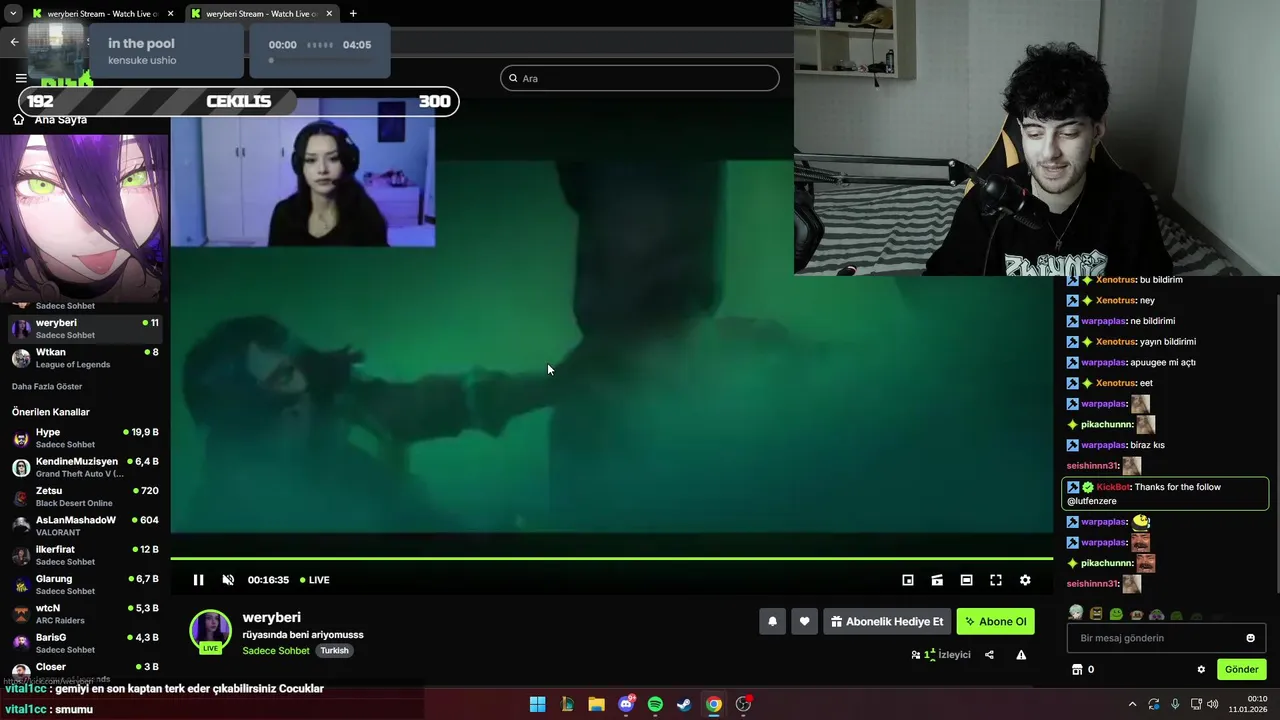Viewport: 1280px width, 720px height.
Task: Open Discord from taskbar
Action: pos(626,704)
